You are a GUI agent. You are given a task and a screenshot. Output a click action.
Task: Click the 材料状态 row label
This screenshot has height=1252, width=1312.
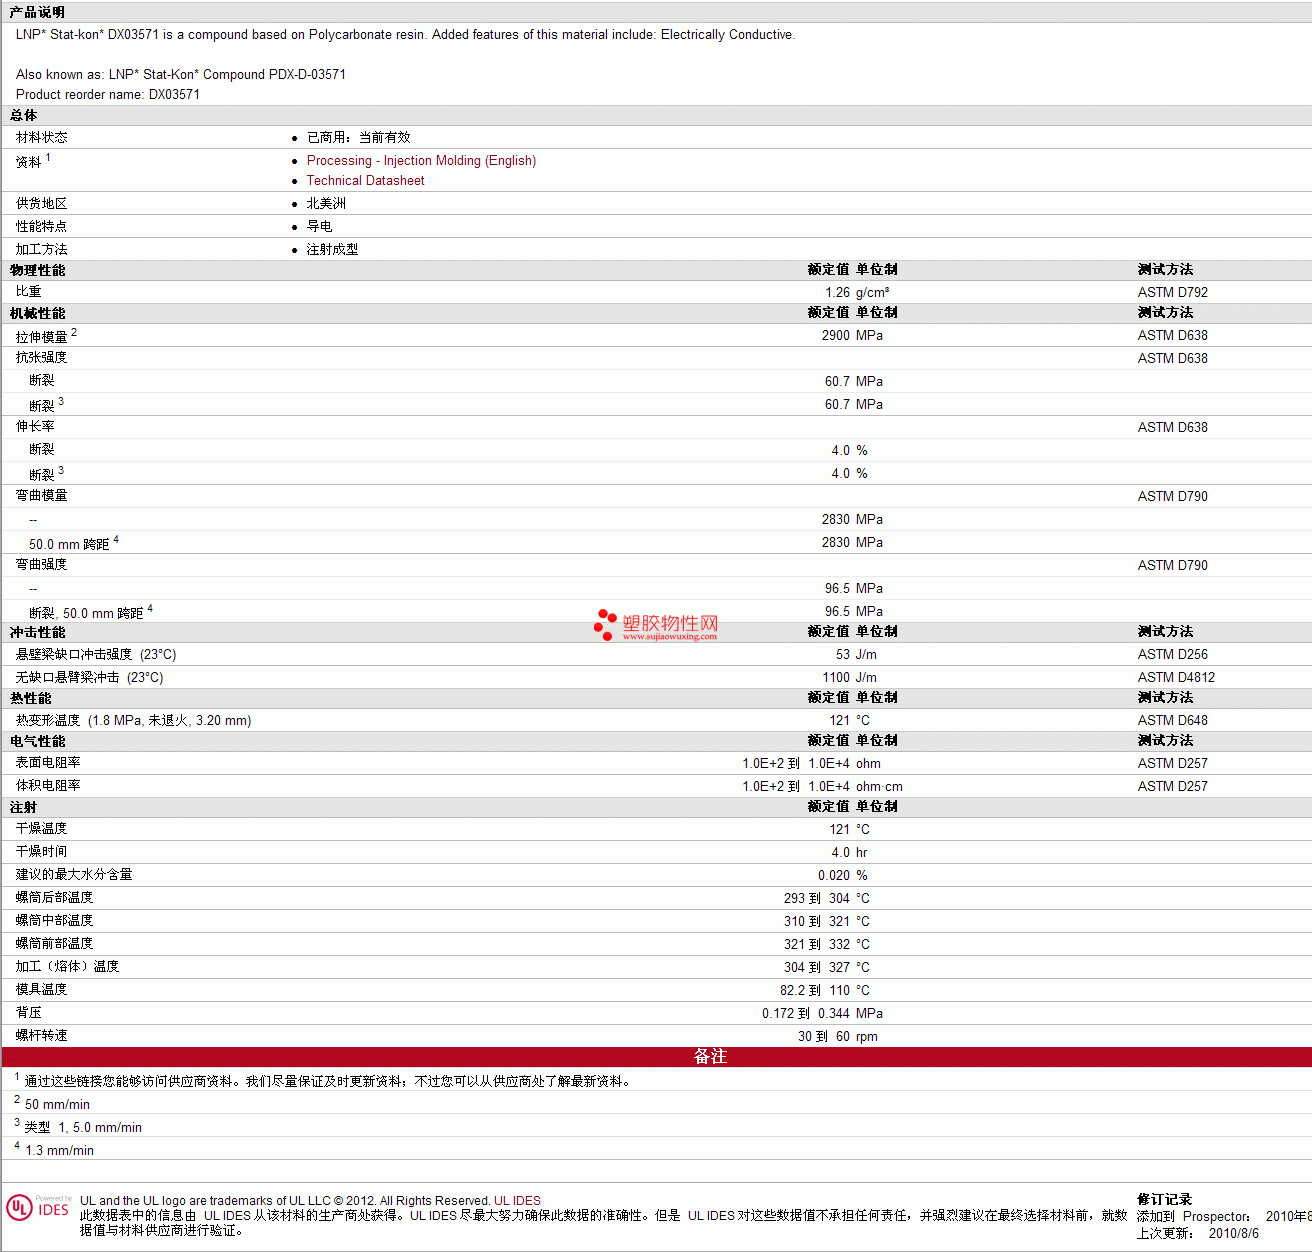(42, 138)
